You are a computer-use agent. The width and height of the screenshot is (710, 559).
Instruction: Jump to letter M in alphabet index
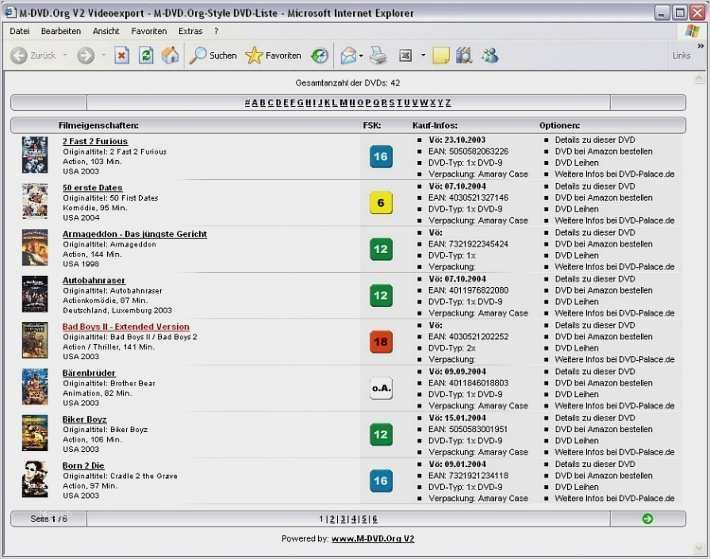(x=343, y=103)
